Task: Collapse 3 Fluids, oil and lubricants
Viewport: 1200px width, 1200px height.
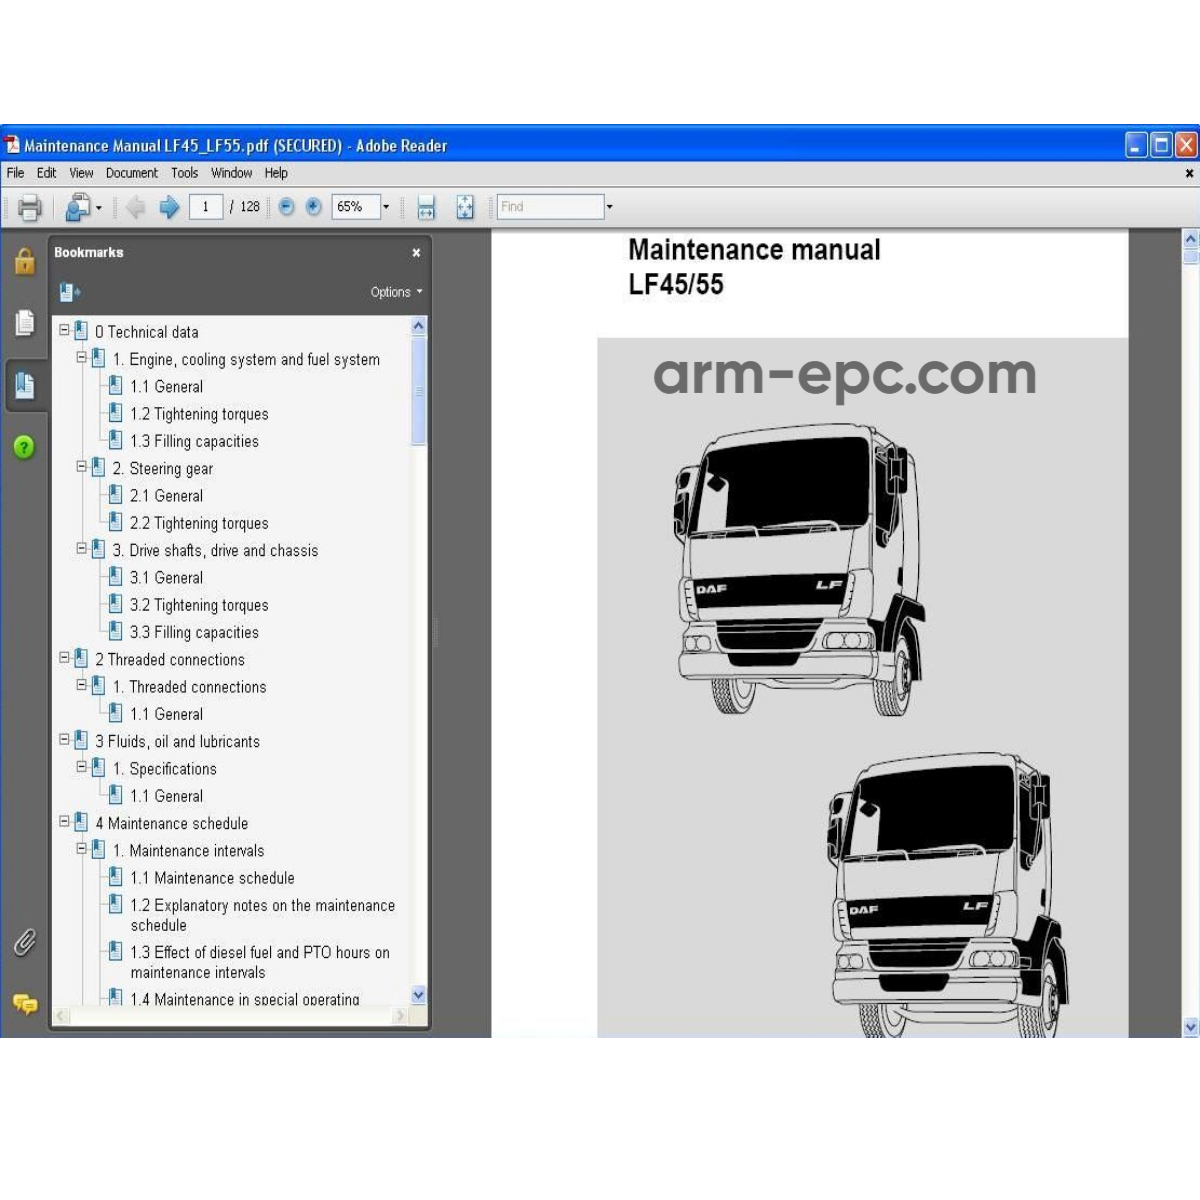Action: (64, 738)
